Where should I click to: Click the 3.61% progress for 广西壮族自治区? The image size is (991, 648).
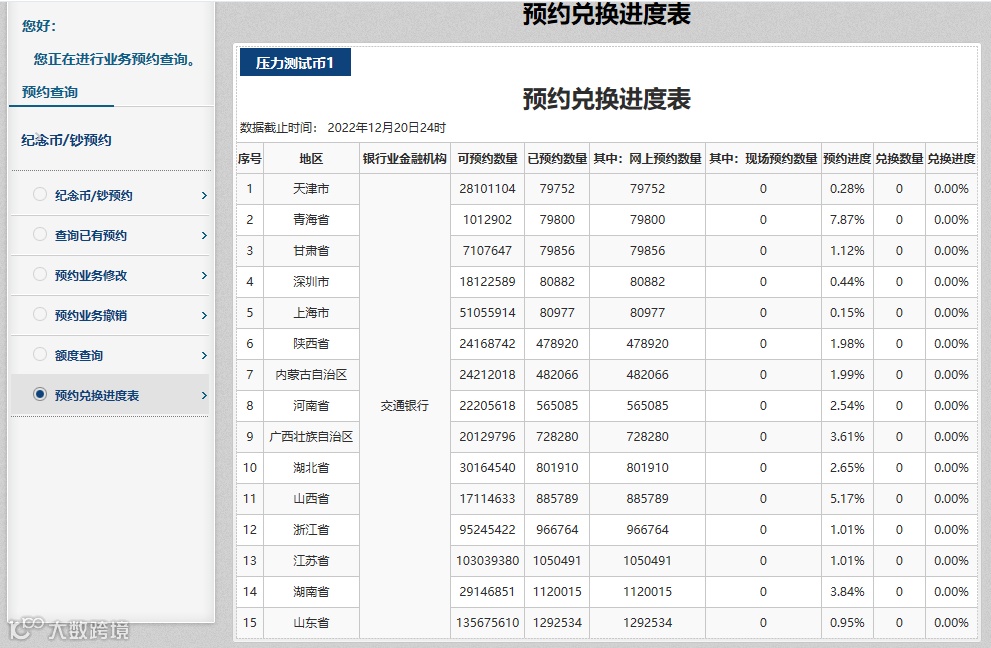coord(847,436)
